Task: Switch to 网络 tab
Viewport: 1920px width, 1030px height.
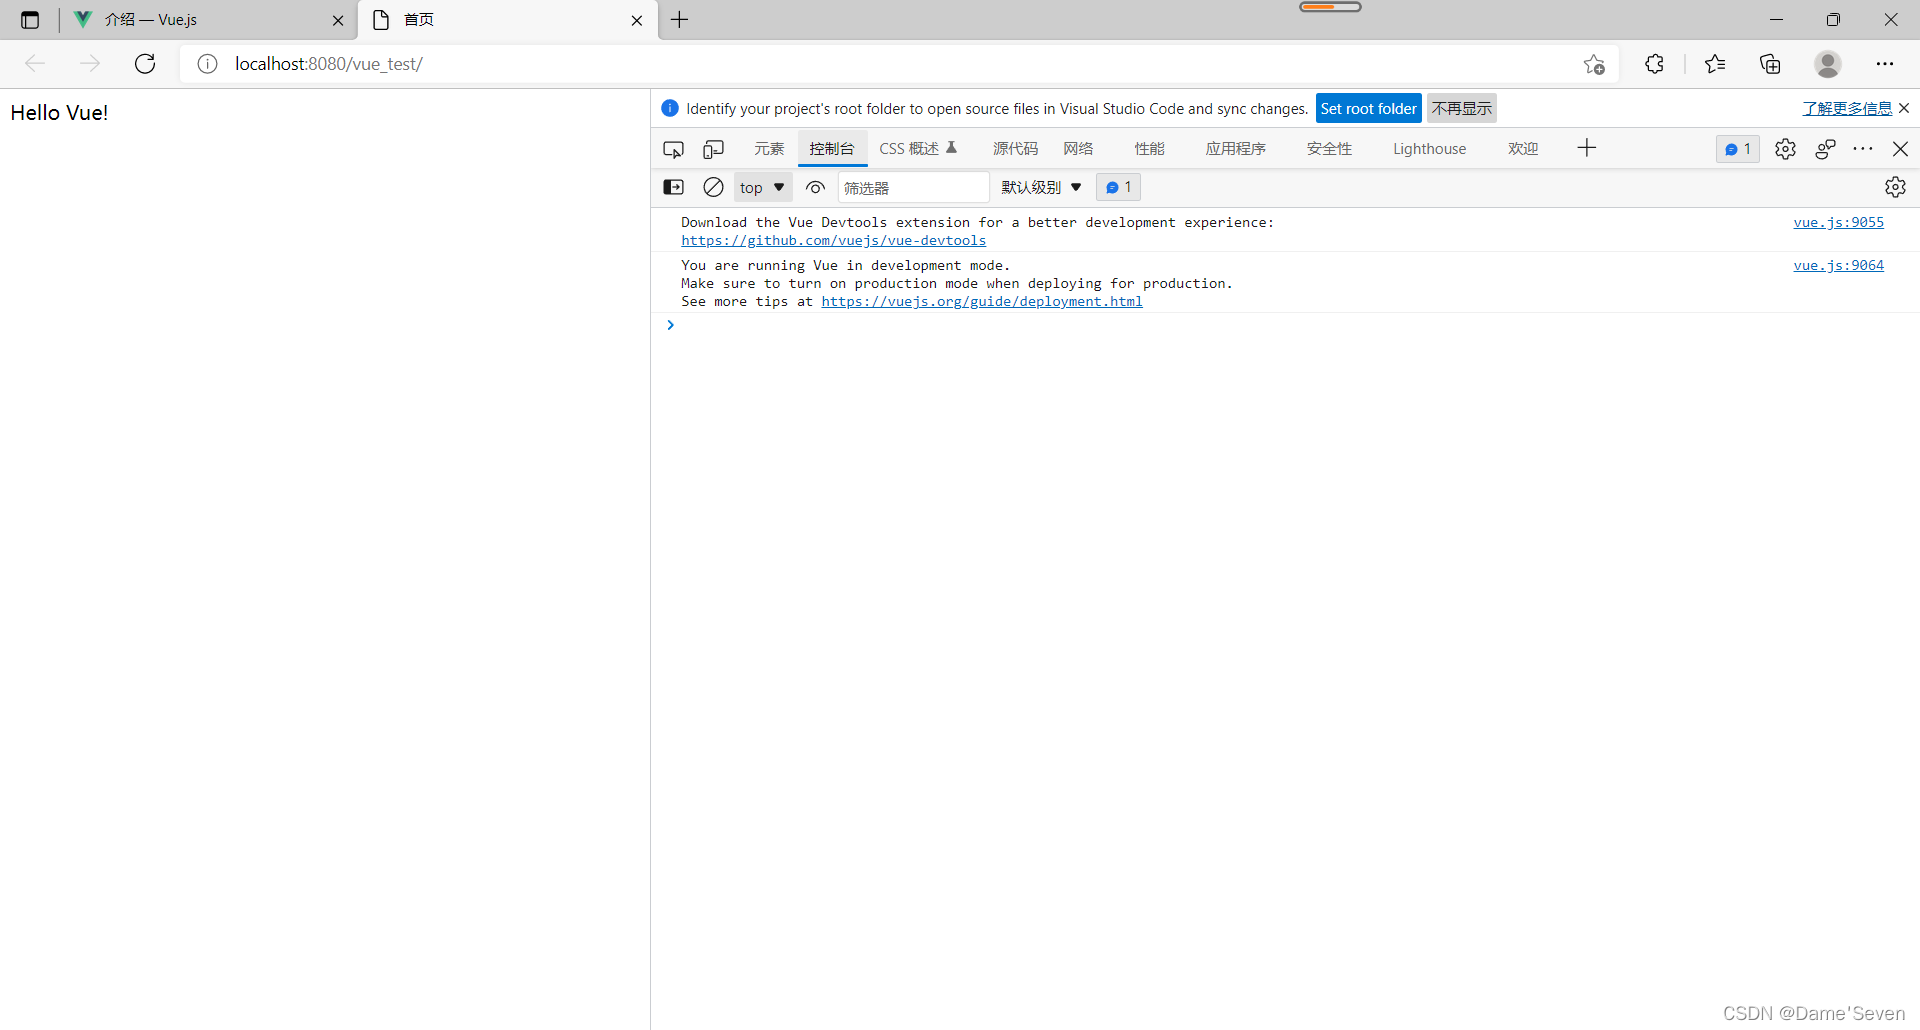Action: [1078, 149]
